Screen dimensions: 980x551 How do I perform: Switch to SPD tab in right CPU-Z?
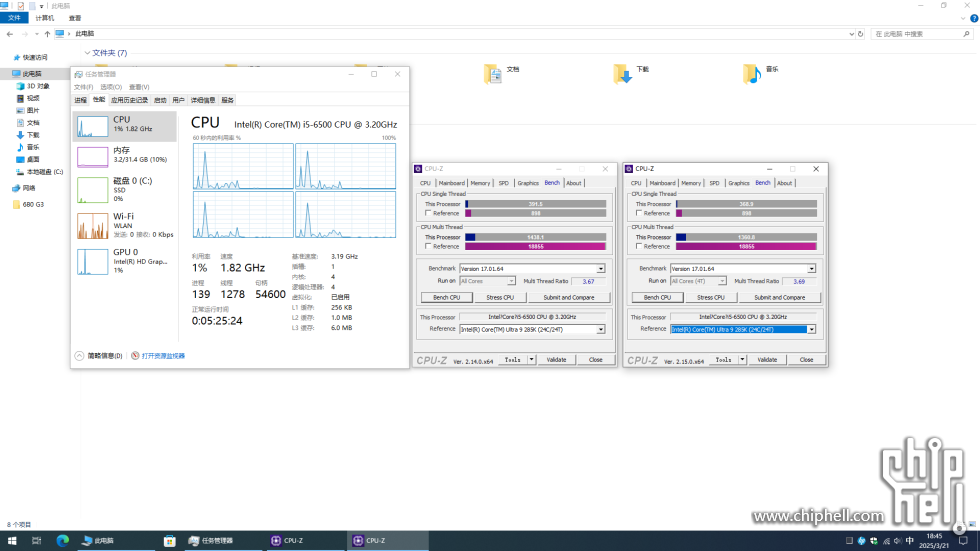[714, 183]
